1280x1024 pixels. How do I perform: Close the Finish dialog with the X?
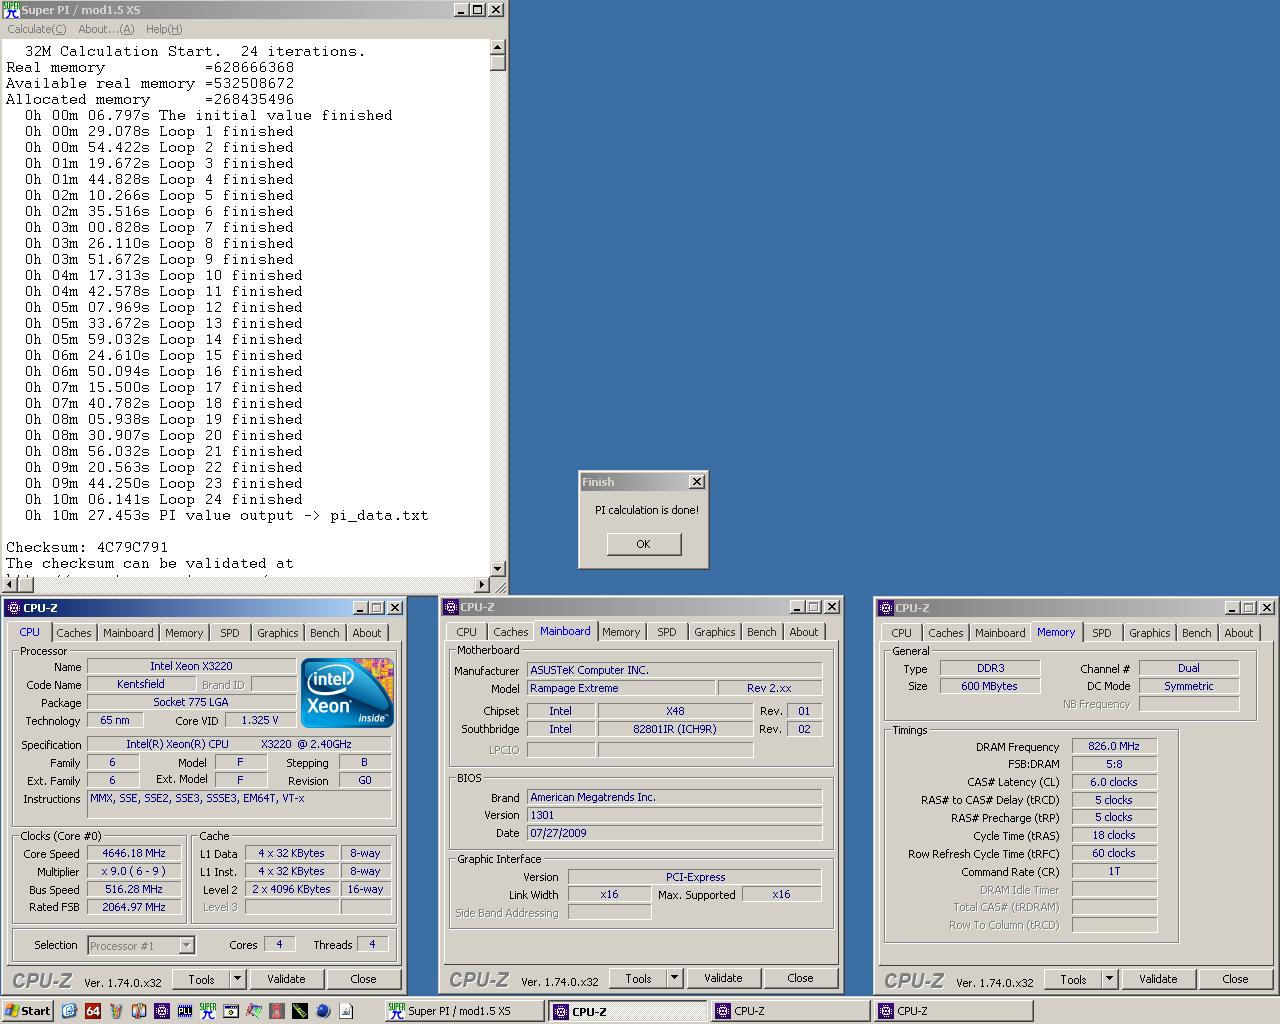point(697,482)
